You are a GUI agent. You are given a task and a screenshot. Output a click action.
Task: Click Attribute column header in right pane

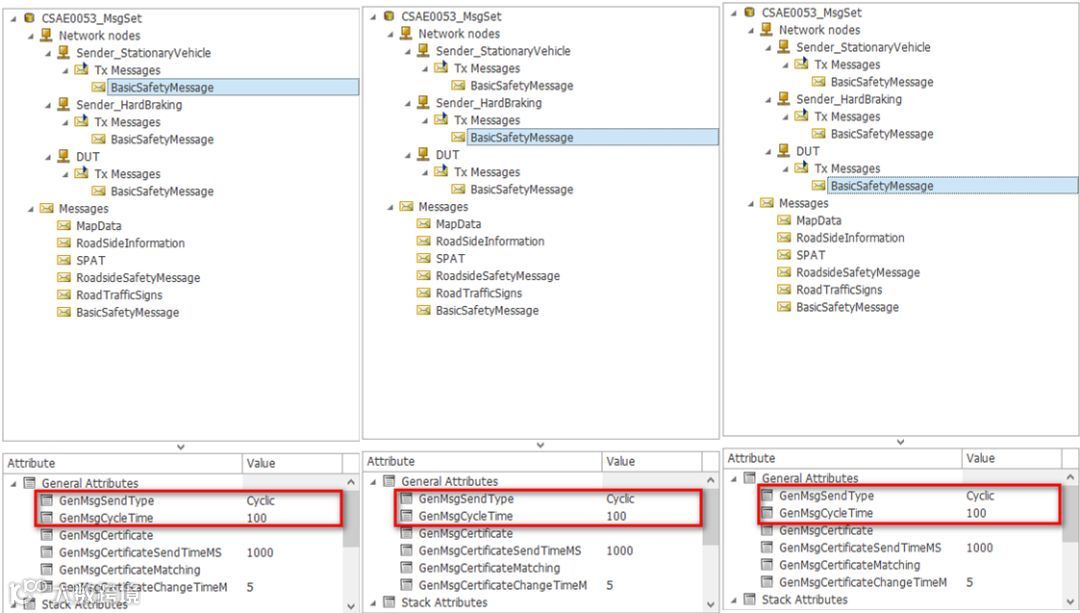(842, 458)
